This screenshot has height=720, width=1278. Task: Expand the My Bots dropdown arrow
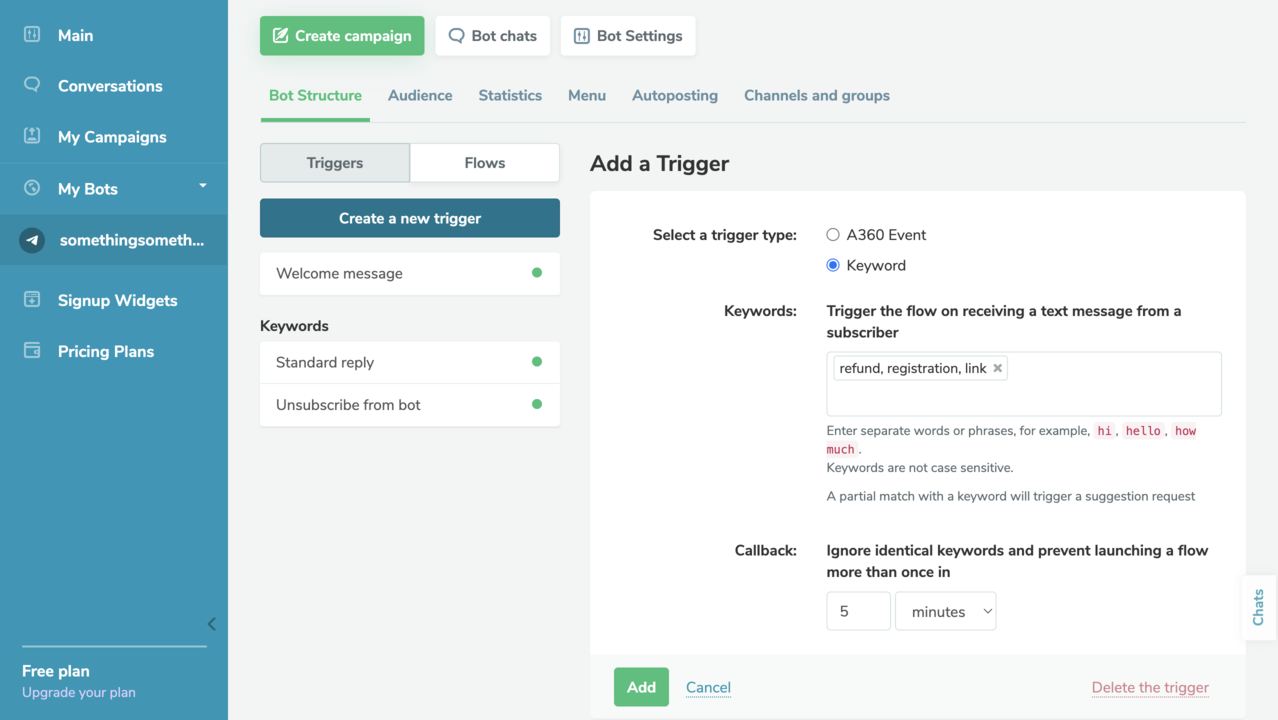pos(203,186)
